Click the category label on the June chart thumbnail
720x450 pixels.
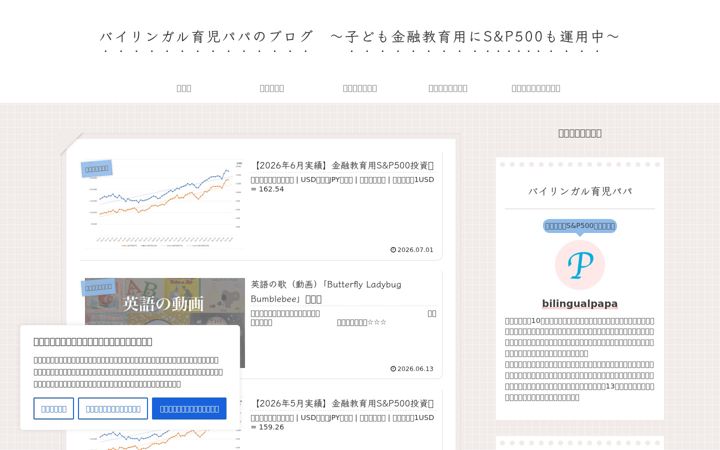(96, 169)
